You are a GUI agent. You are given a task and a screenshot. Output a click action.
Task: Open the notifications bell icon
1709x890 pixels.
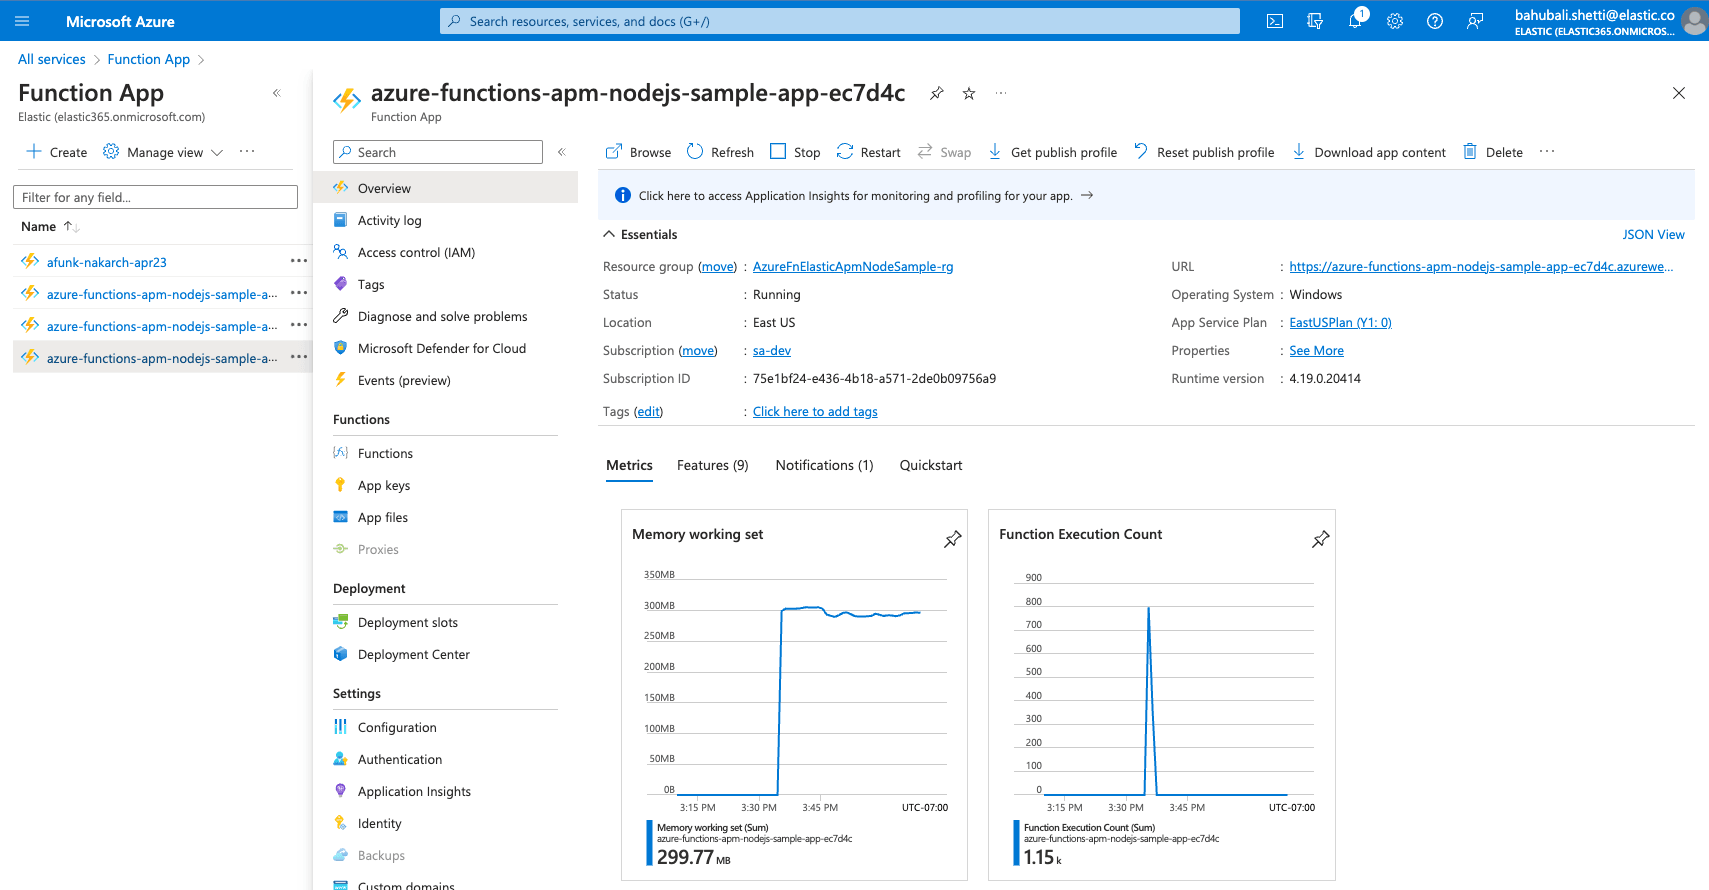click(1355, 21)
